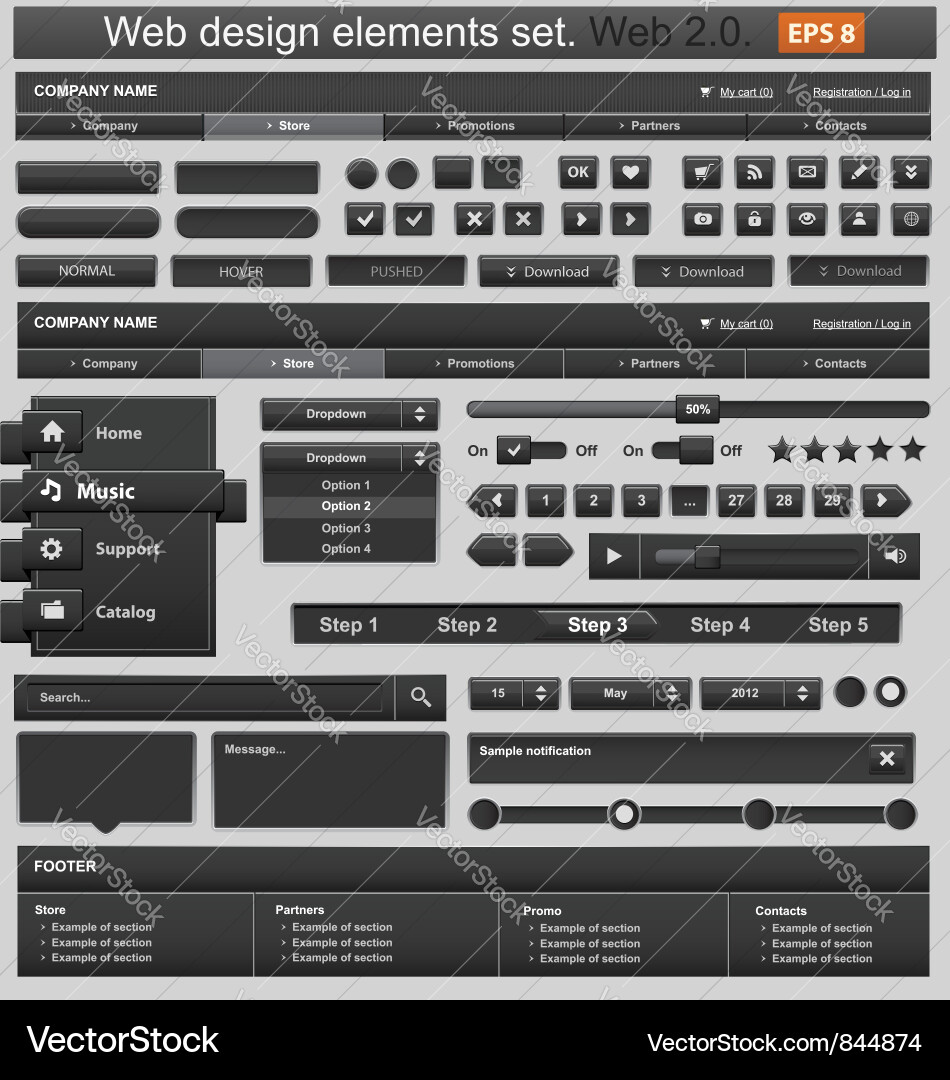Screen dimensions: 950x1080
Task: Click the Home house icon
Action: pyautogui.click(x=52, y=432)
